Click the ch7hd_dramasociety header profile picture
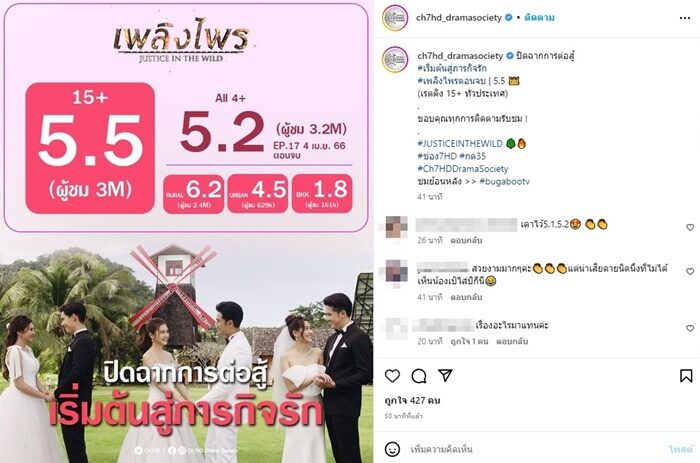The image size is (700, 463). tap(395, 18)
